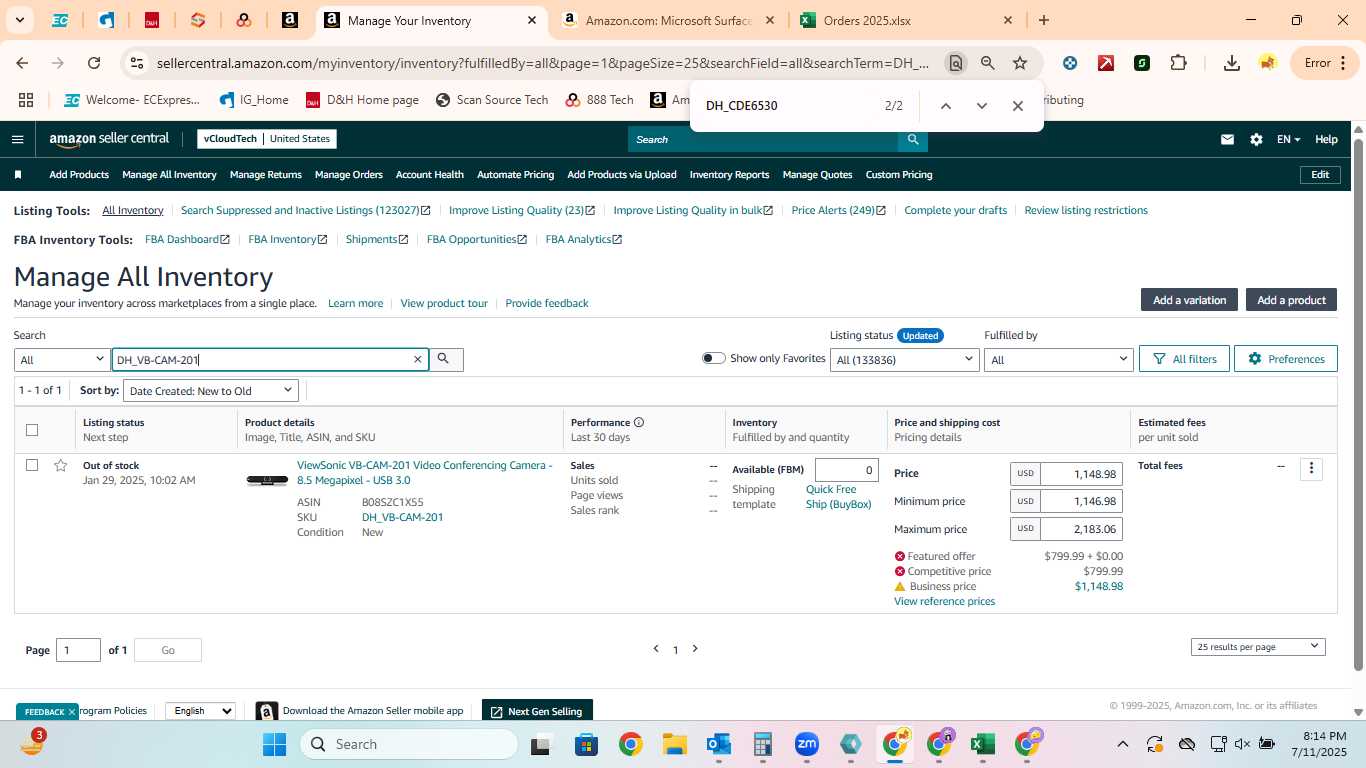Screen dimensions: 1366x768
Task: Click the ViewSonic camera product thumbnail
Action: pos(267,481)
